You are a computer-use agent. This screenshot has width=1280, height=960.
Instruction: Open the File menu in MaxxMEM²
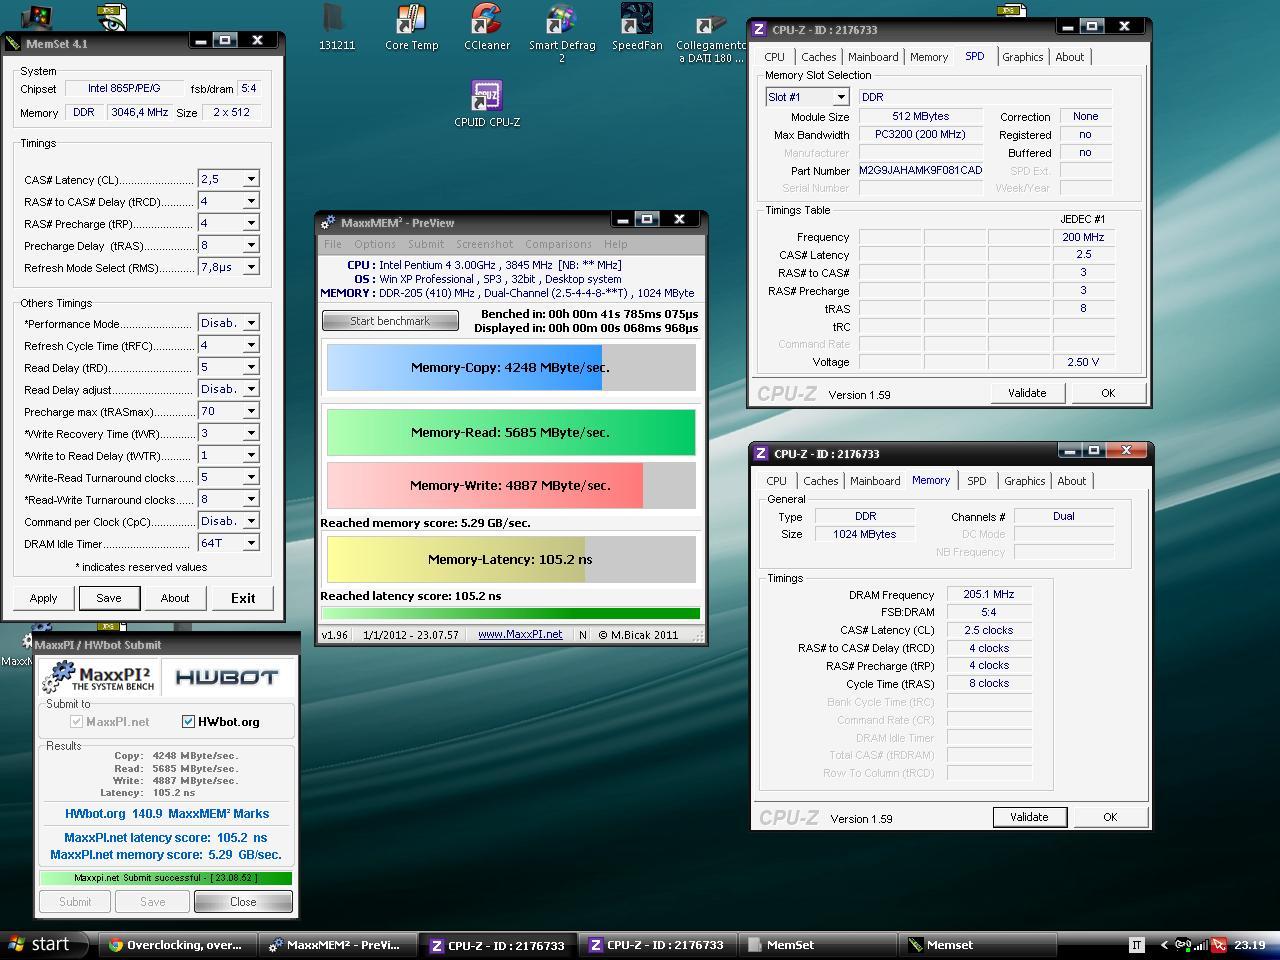(333, 244)
